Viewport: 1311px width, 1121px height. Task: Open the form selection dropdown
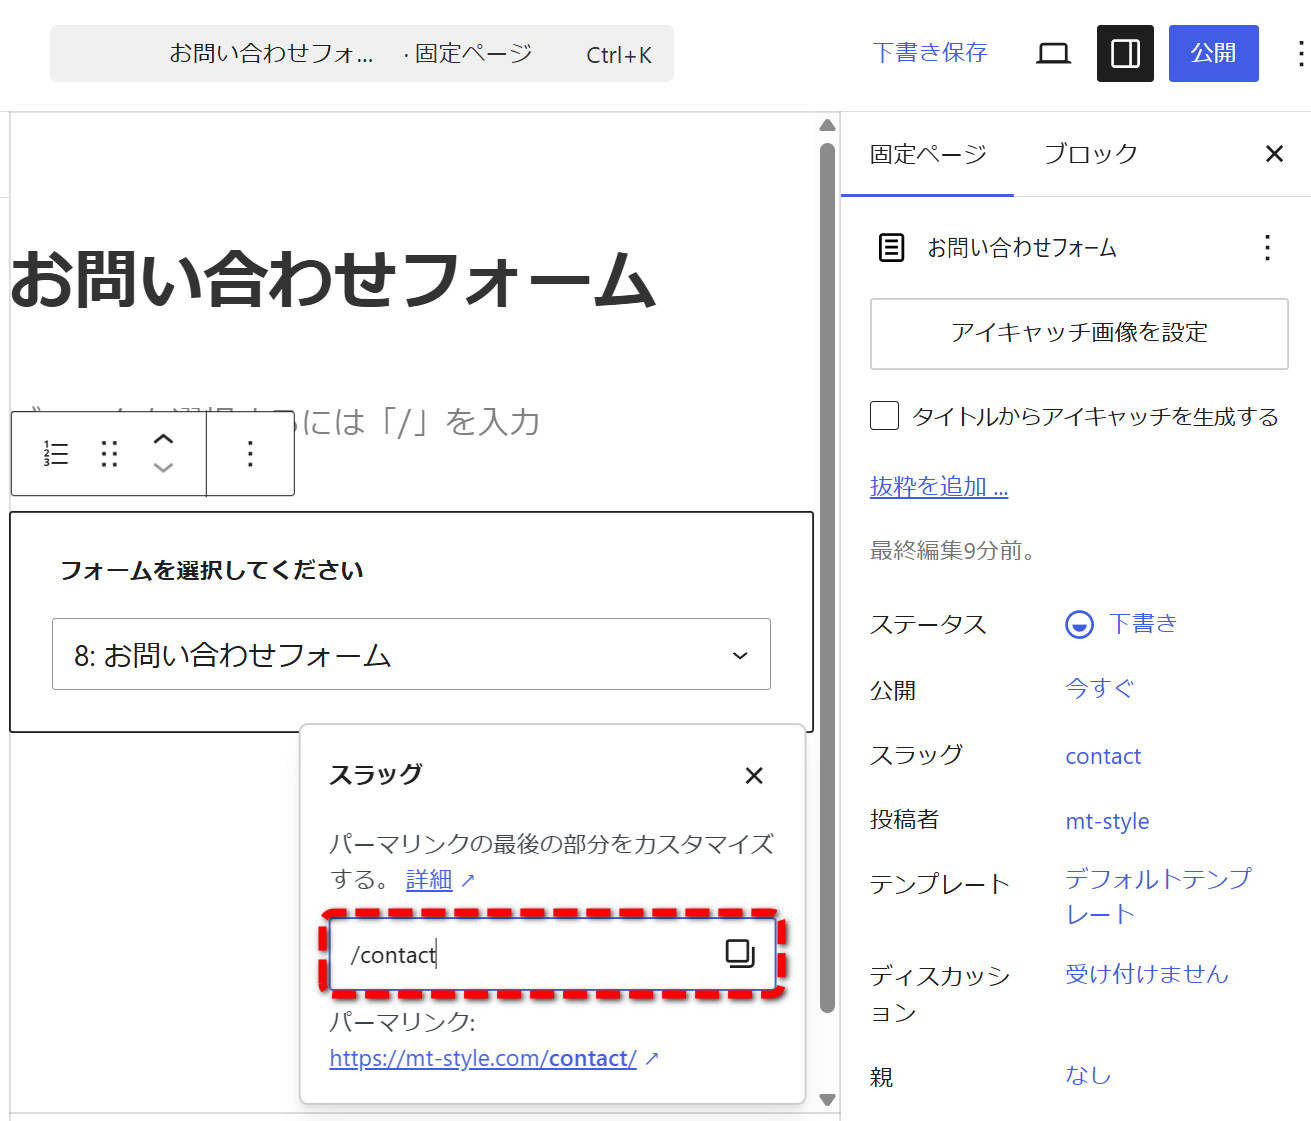point(411,654)
